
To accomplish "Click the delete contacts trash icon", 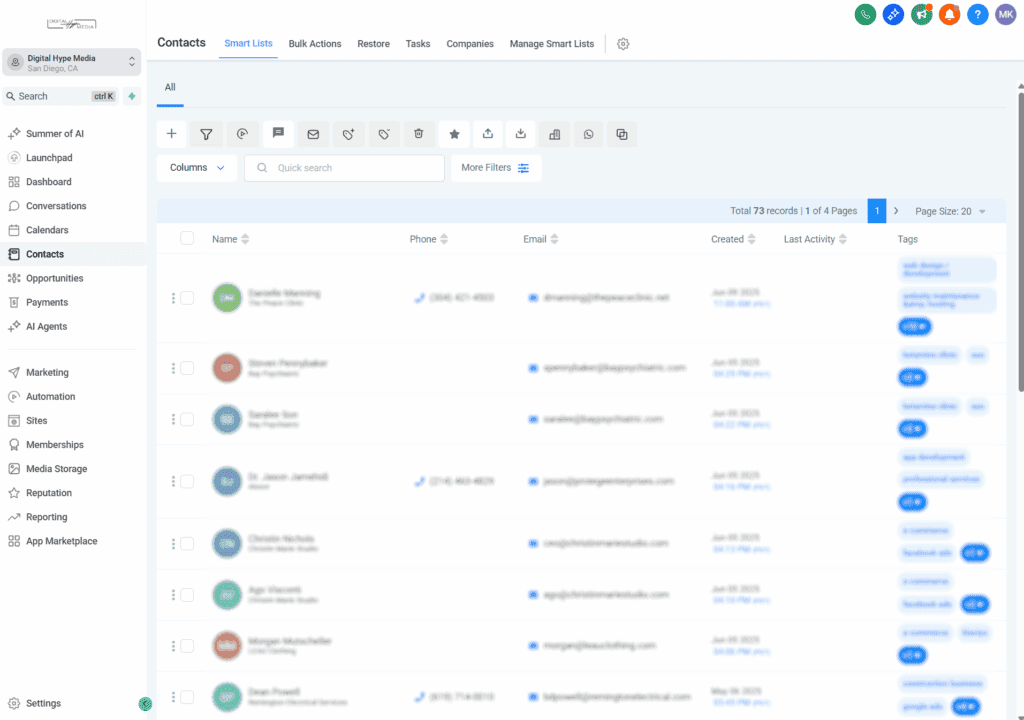I will tap(419, 134).
